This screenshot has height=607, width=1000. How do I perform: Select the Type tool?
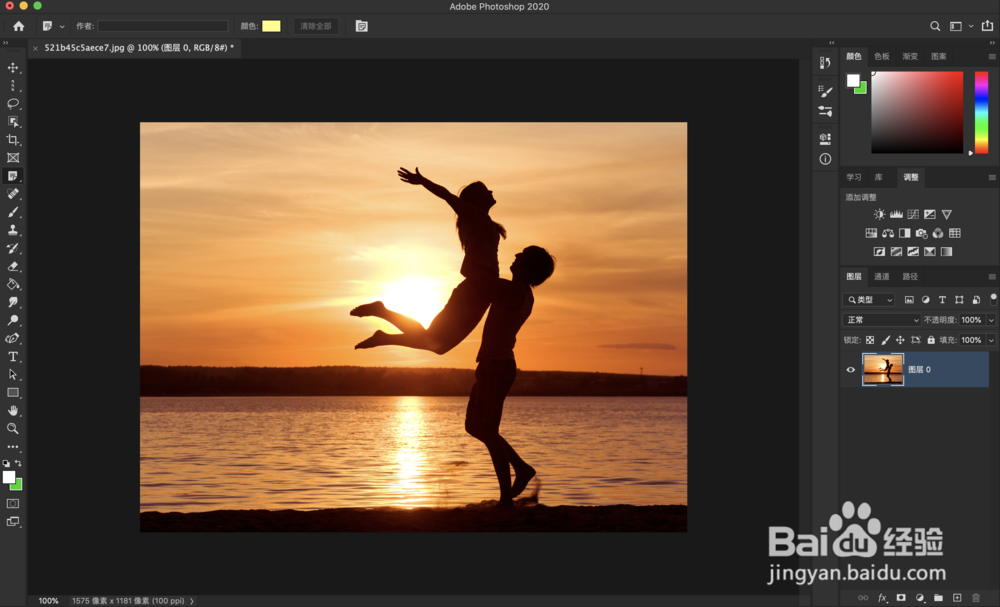pos(13,356)
